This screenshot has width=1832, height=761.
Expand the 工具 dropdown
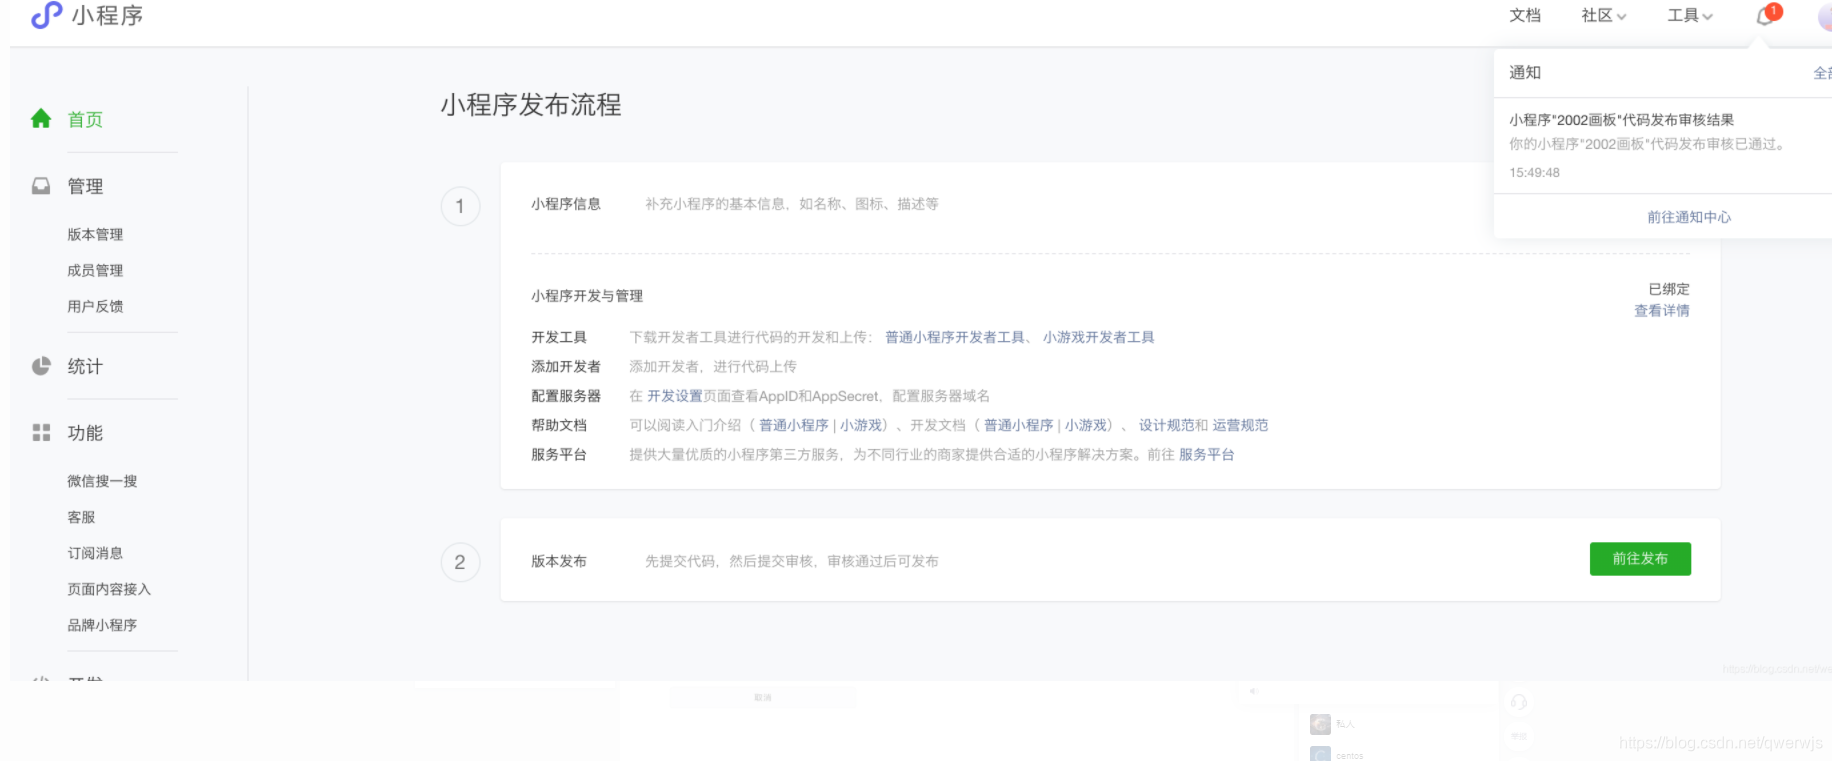(x=1690, y=15)
